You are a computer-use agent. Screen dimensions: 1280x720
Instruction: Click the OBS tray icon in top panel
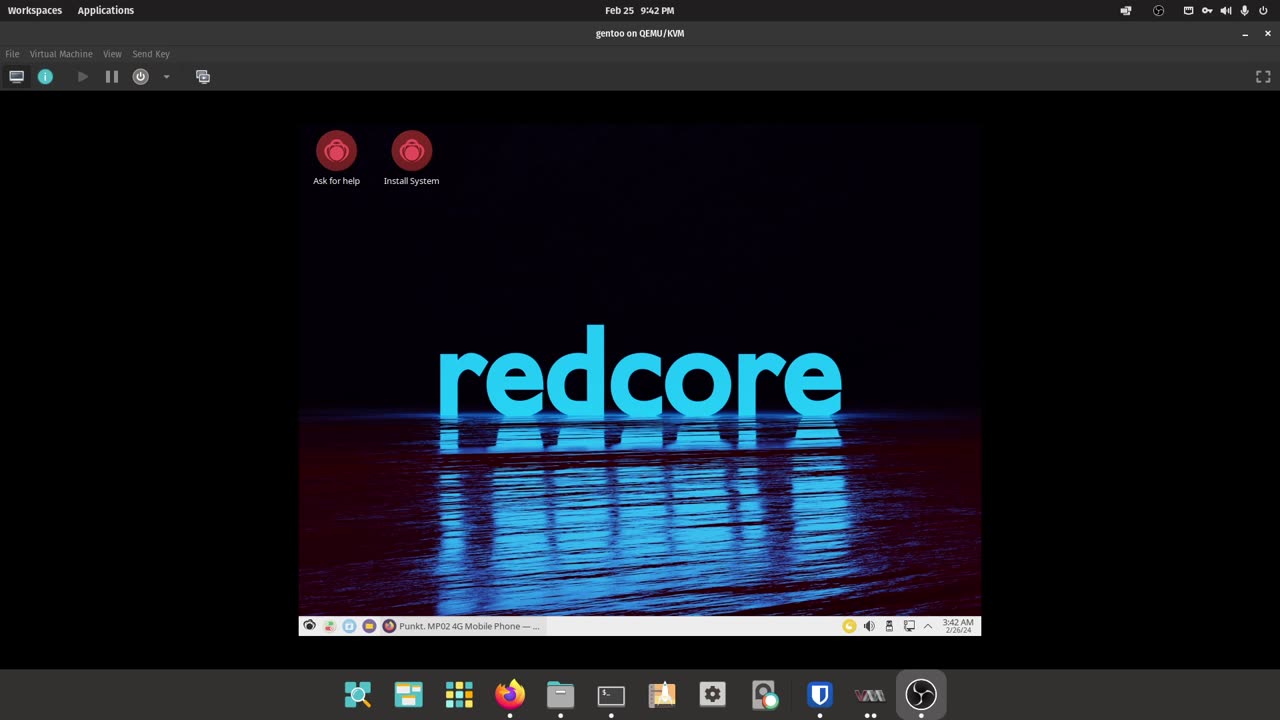(x=1159, y=10)
